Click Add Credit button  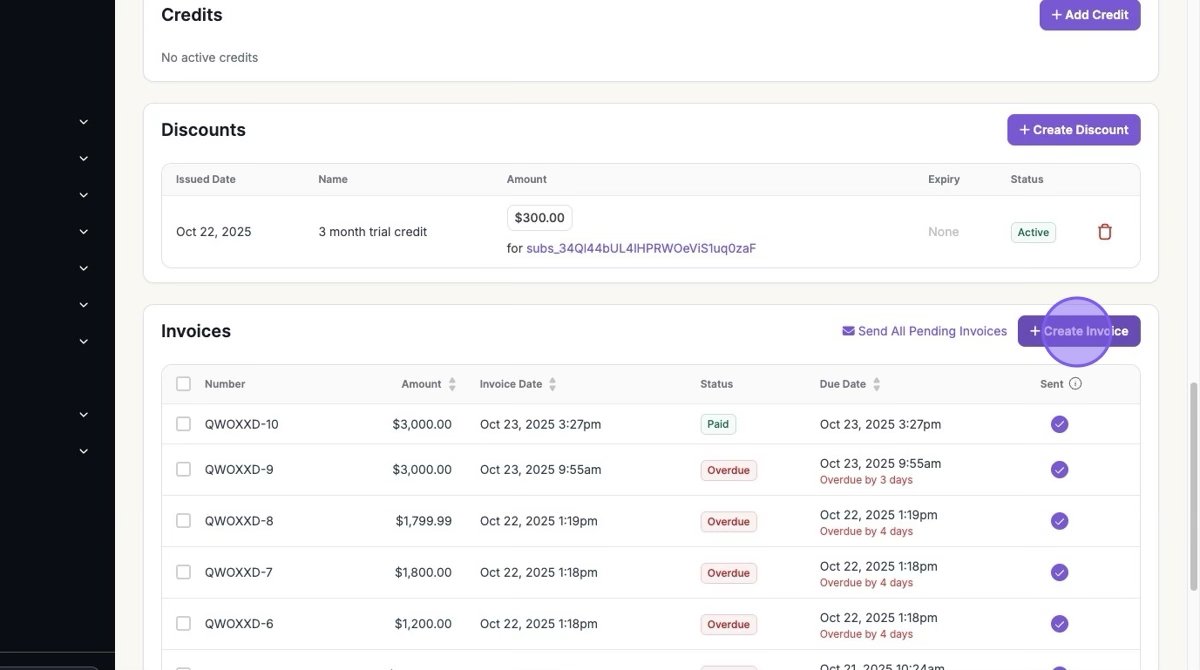1089,15
